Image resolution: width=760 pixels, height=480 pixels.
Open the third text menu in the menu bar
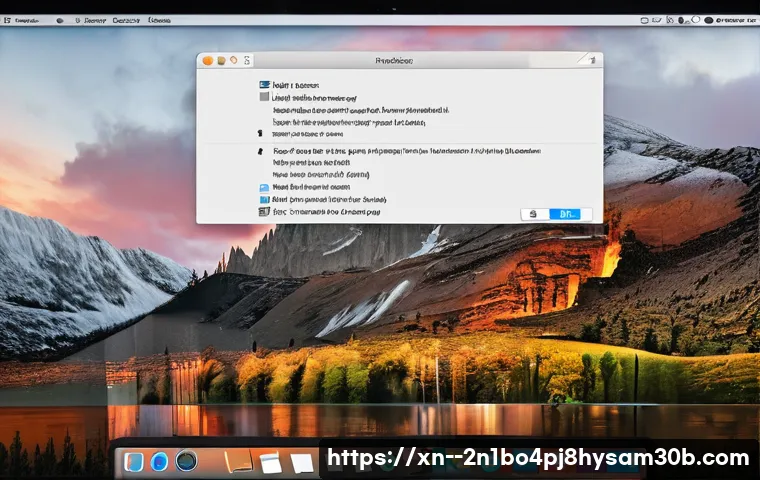point(126,19)
